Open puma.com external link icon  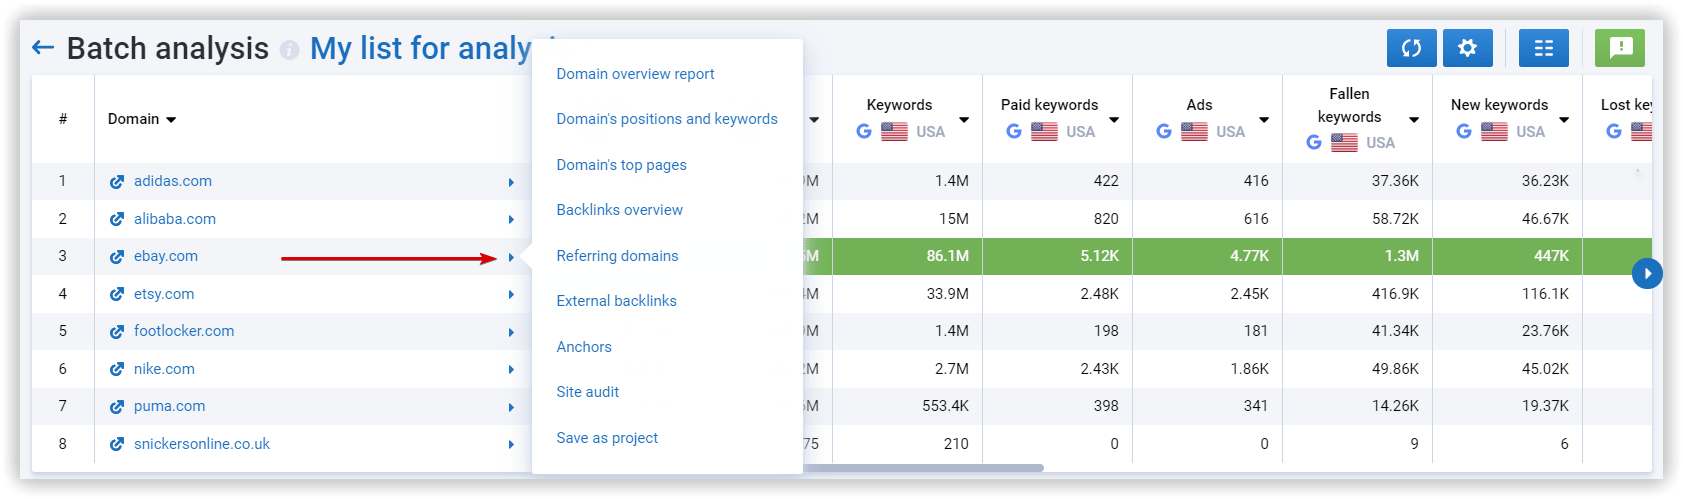117,407
